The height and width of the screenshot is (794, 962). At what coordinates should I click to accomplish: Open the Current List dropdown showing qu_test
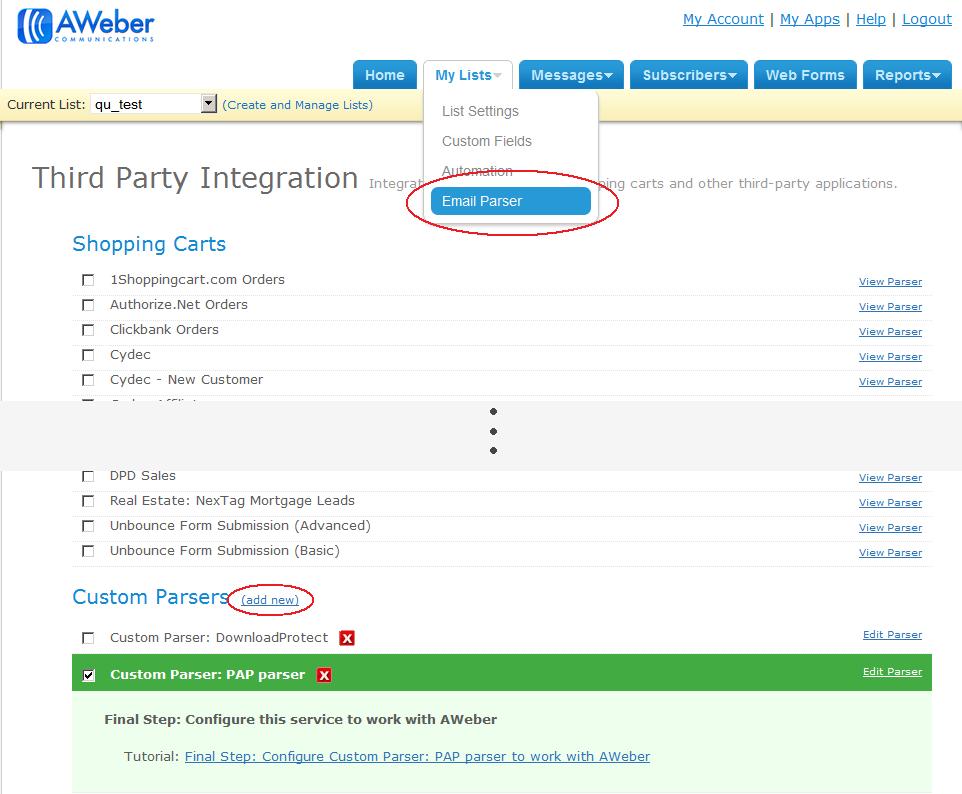click(x=153, y=104)
